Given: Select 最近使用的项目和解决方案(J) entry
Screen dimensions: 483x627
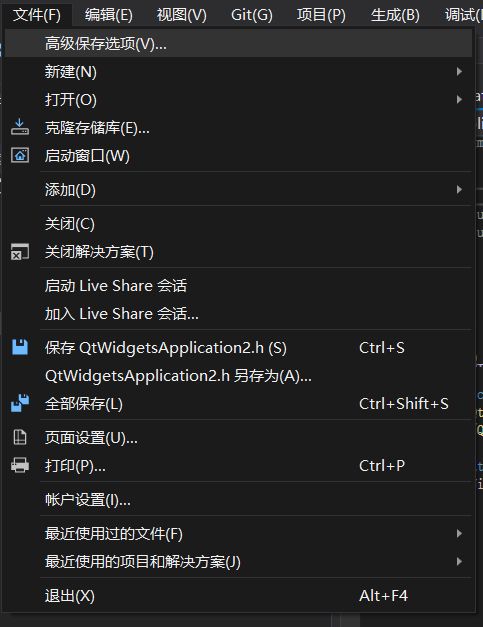Looking at the screenshot, I should tap(238, 561).
